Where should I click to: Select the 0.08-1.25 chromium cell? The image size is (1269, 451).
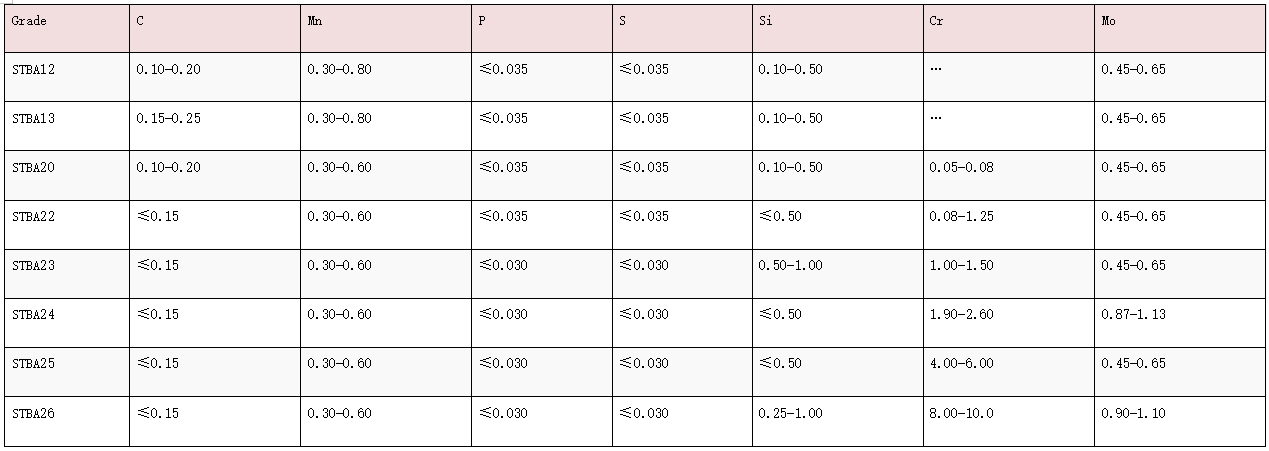961,217
